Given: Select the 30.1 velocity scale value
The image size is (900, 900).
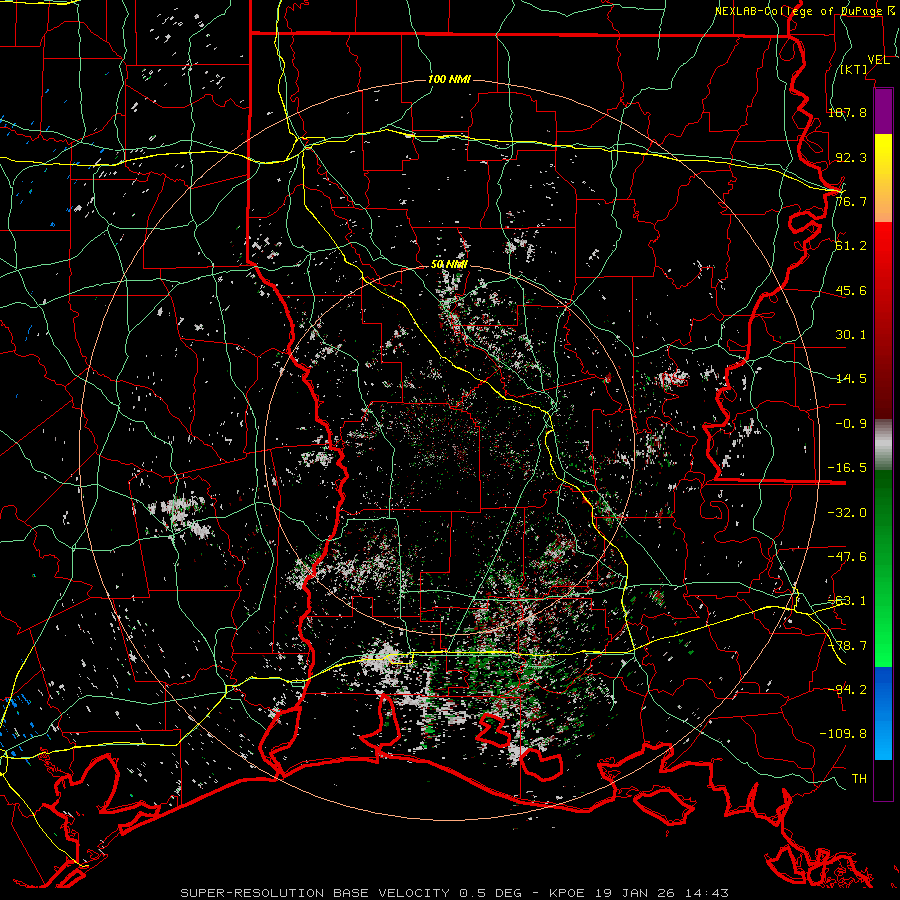Looking at the screenshot, I should pos(851,334).
